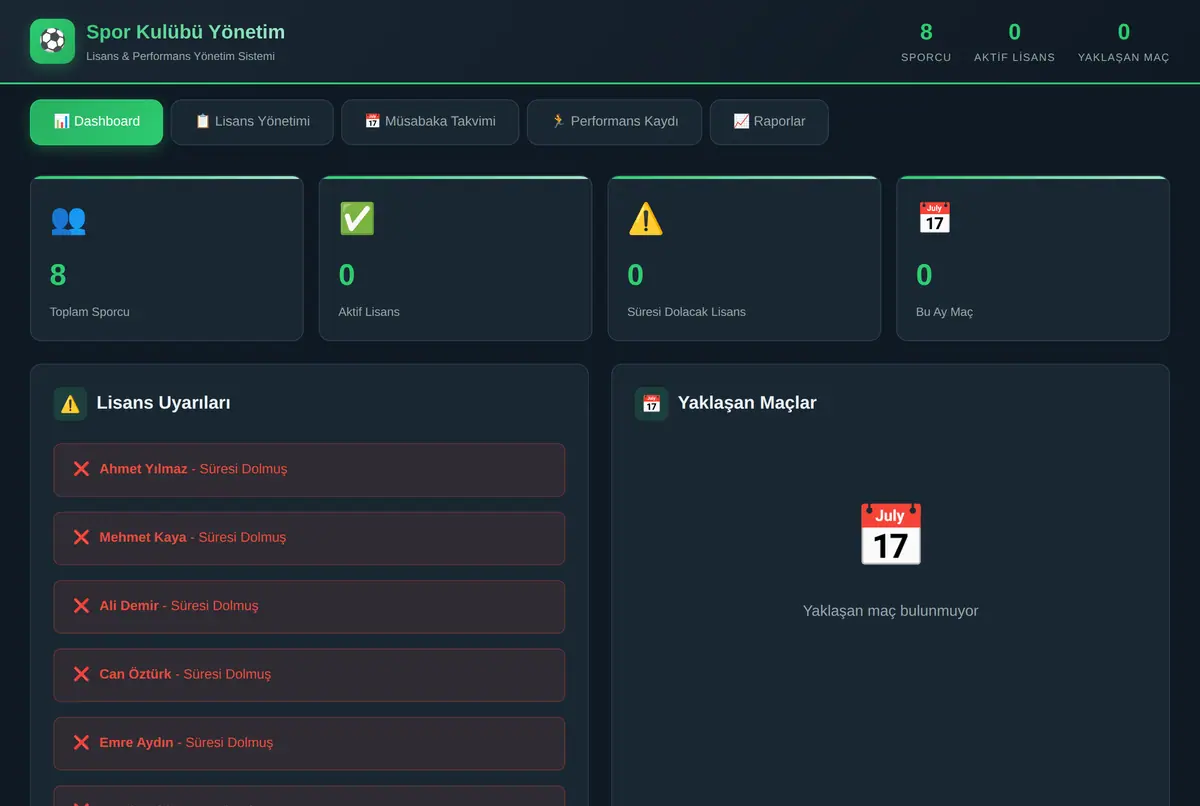Click warning icon beside Lisans Uyarıları heading

click(70, 404)
